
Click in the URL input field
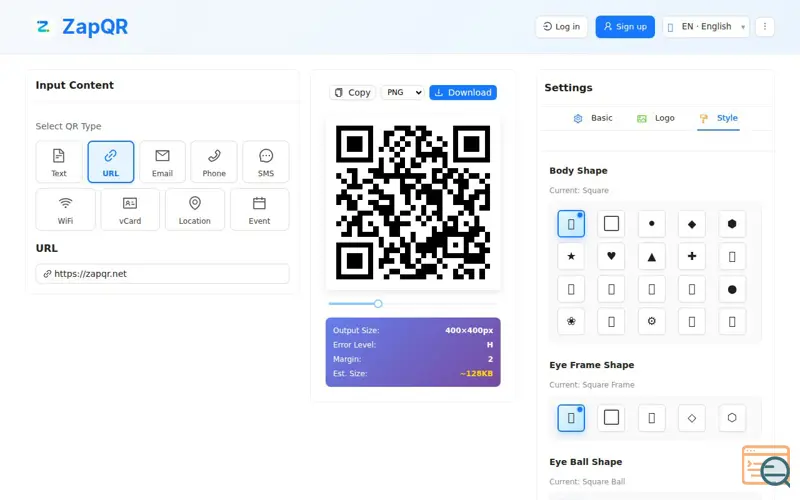point(162,273)
